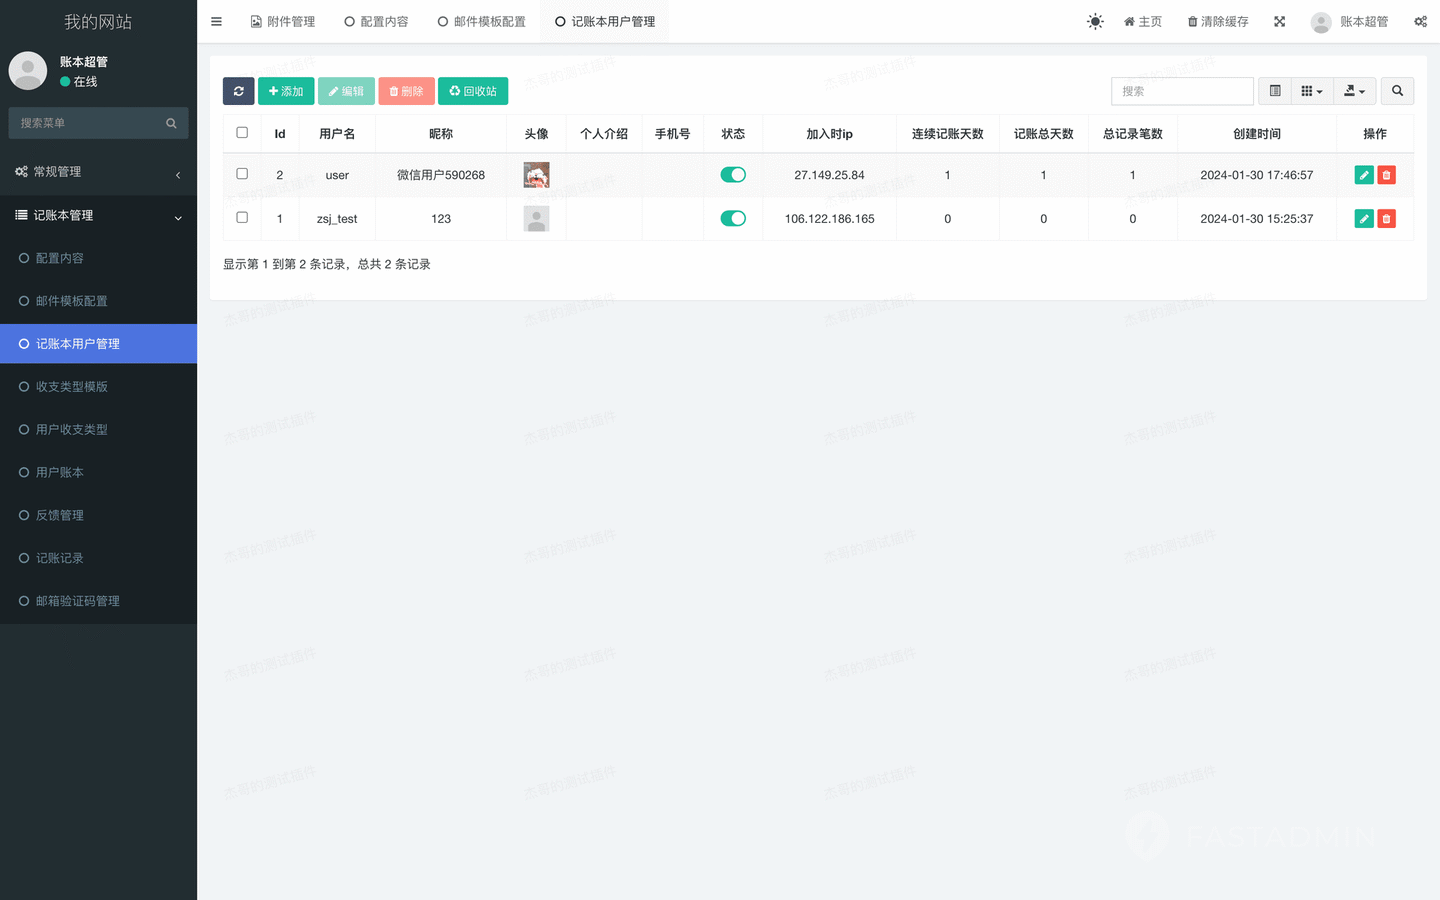Screen dimensions: 1440x900
Task: Toggle the sidebar hamburger menu icon
Action: coord(216,21)
